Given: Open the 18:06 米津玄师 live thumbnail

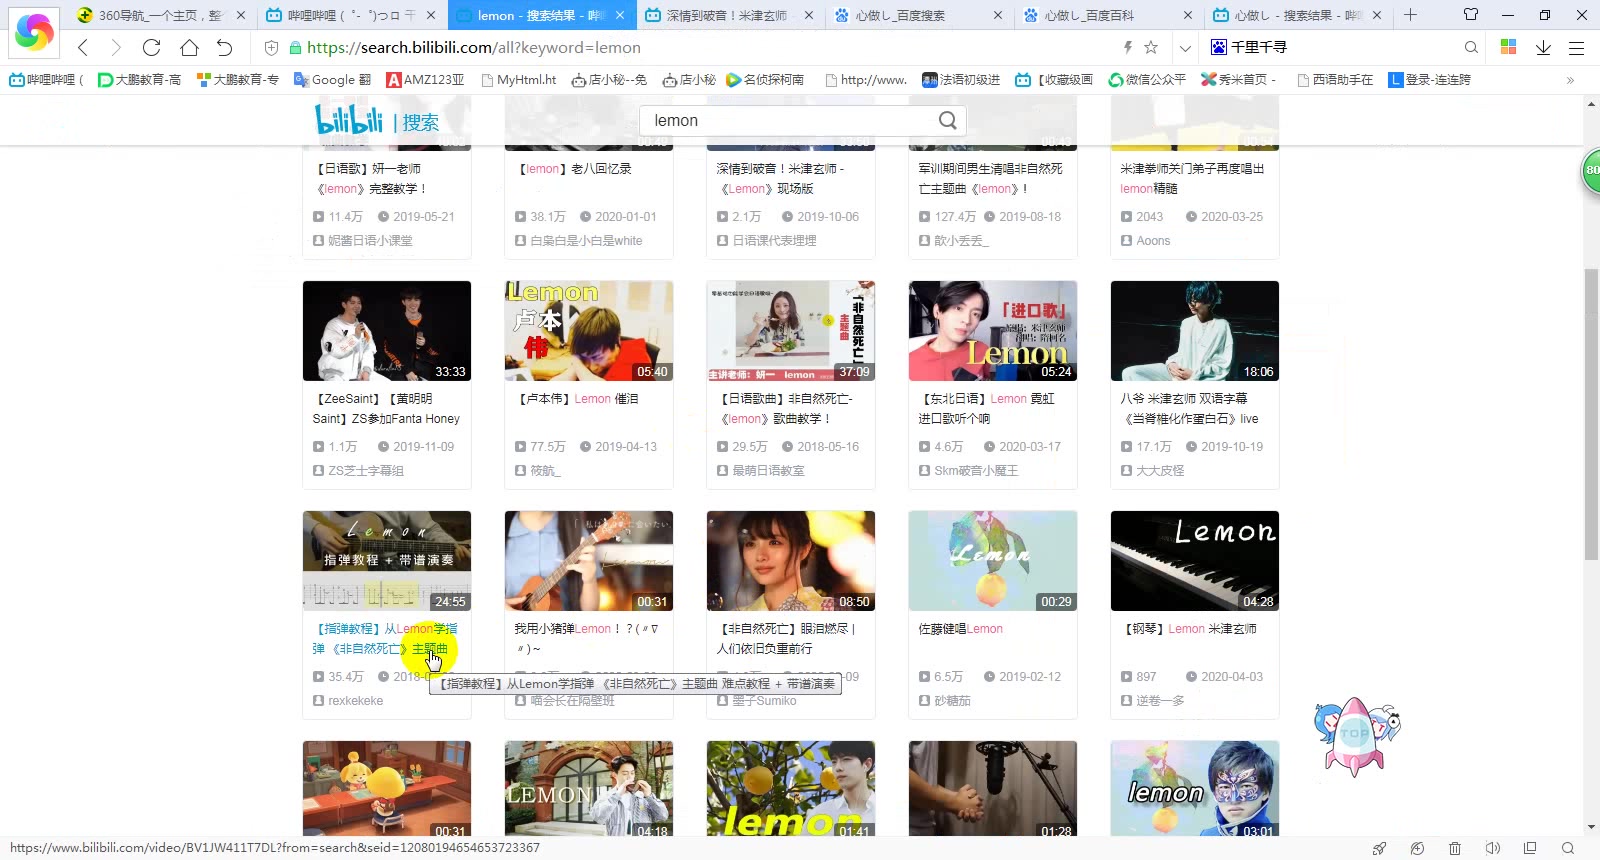Looking at the screenshot, I should (1195, 331).
